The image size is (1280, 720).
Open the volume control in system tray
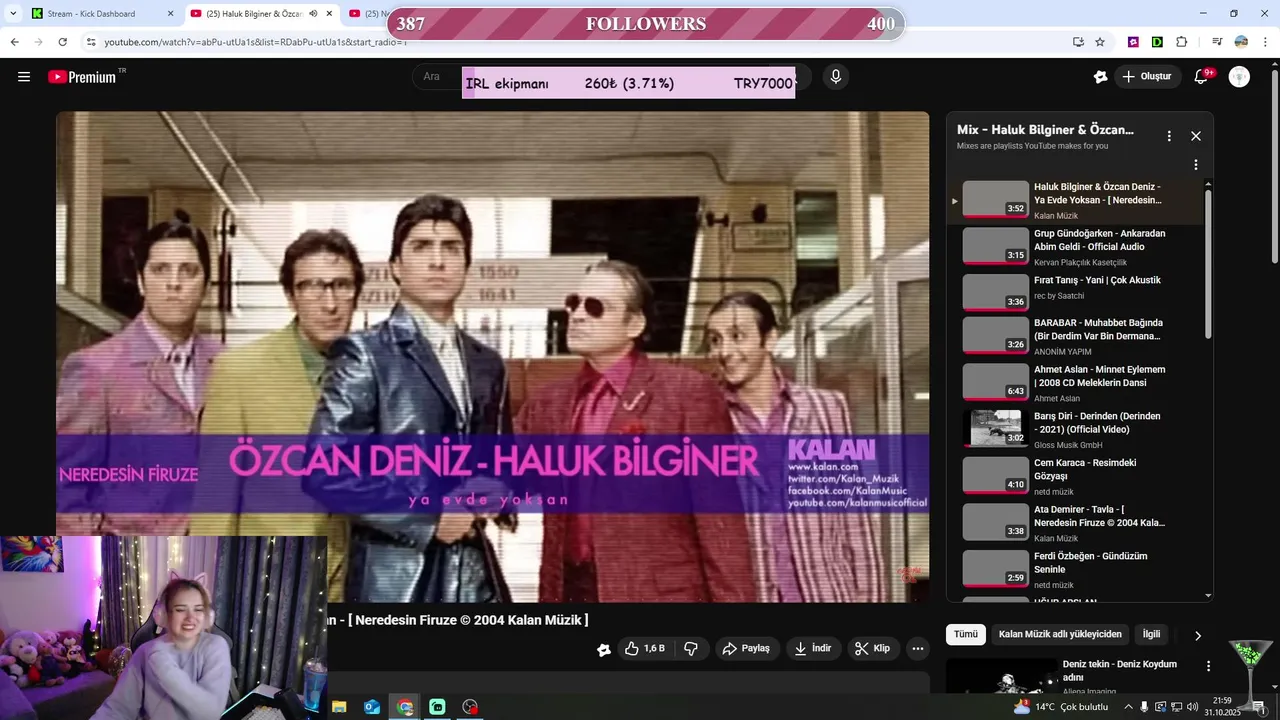(x=1192, y=707)
